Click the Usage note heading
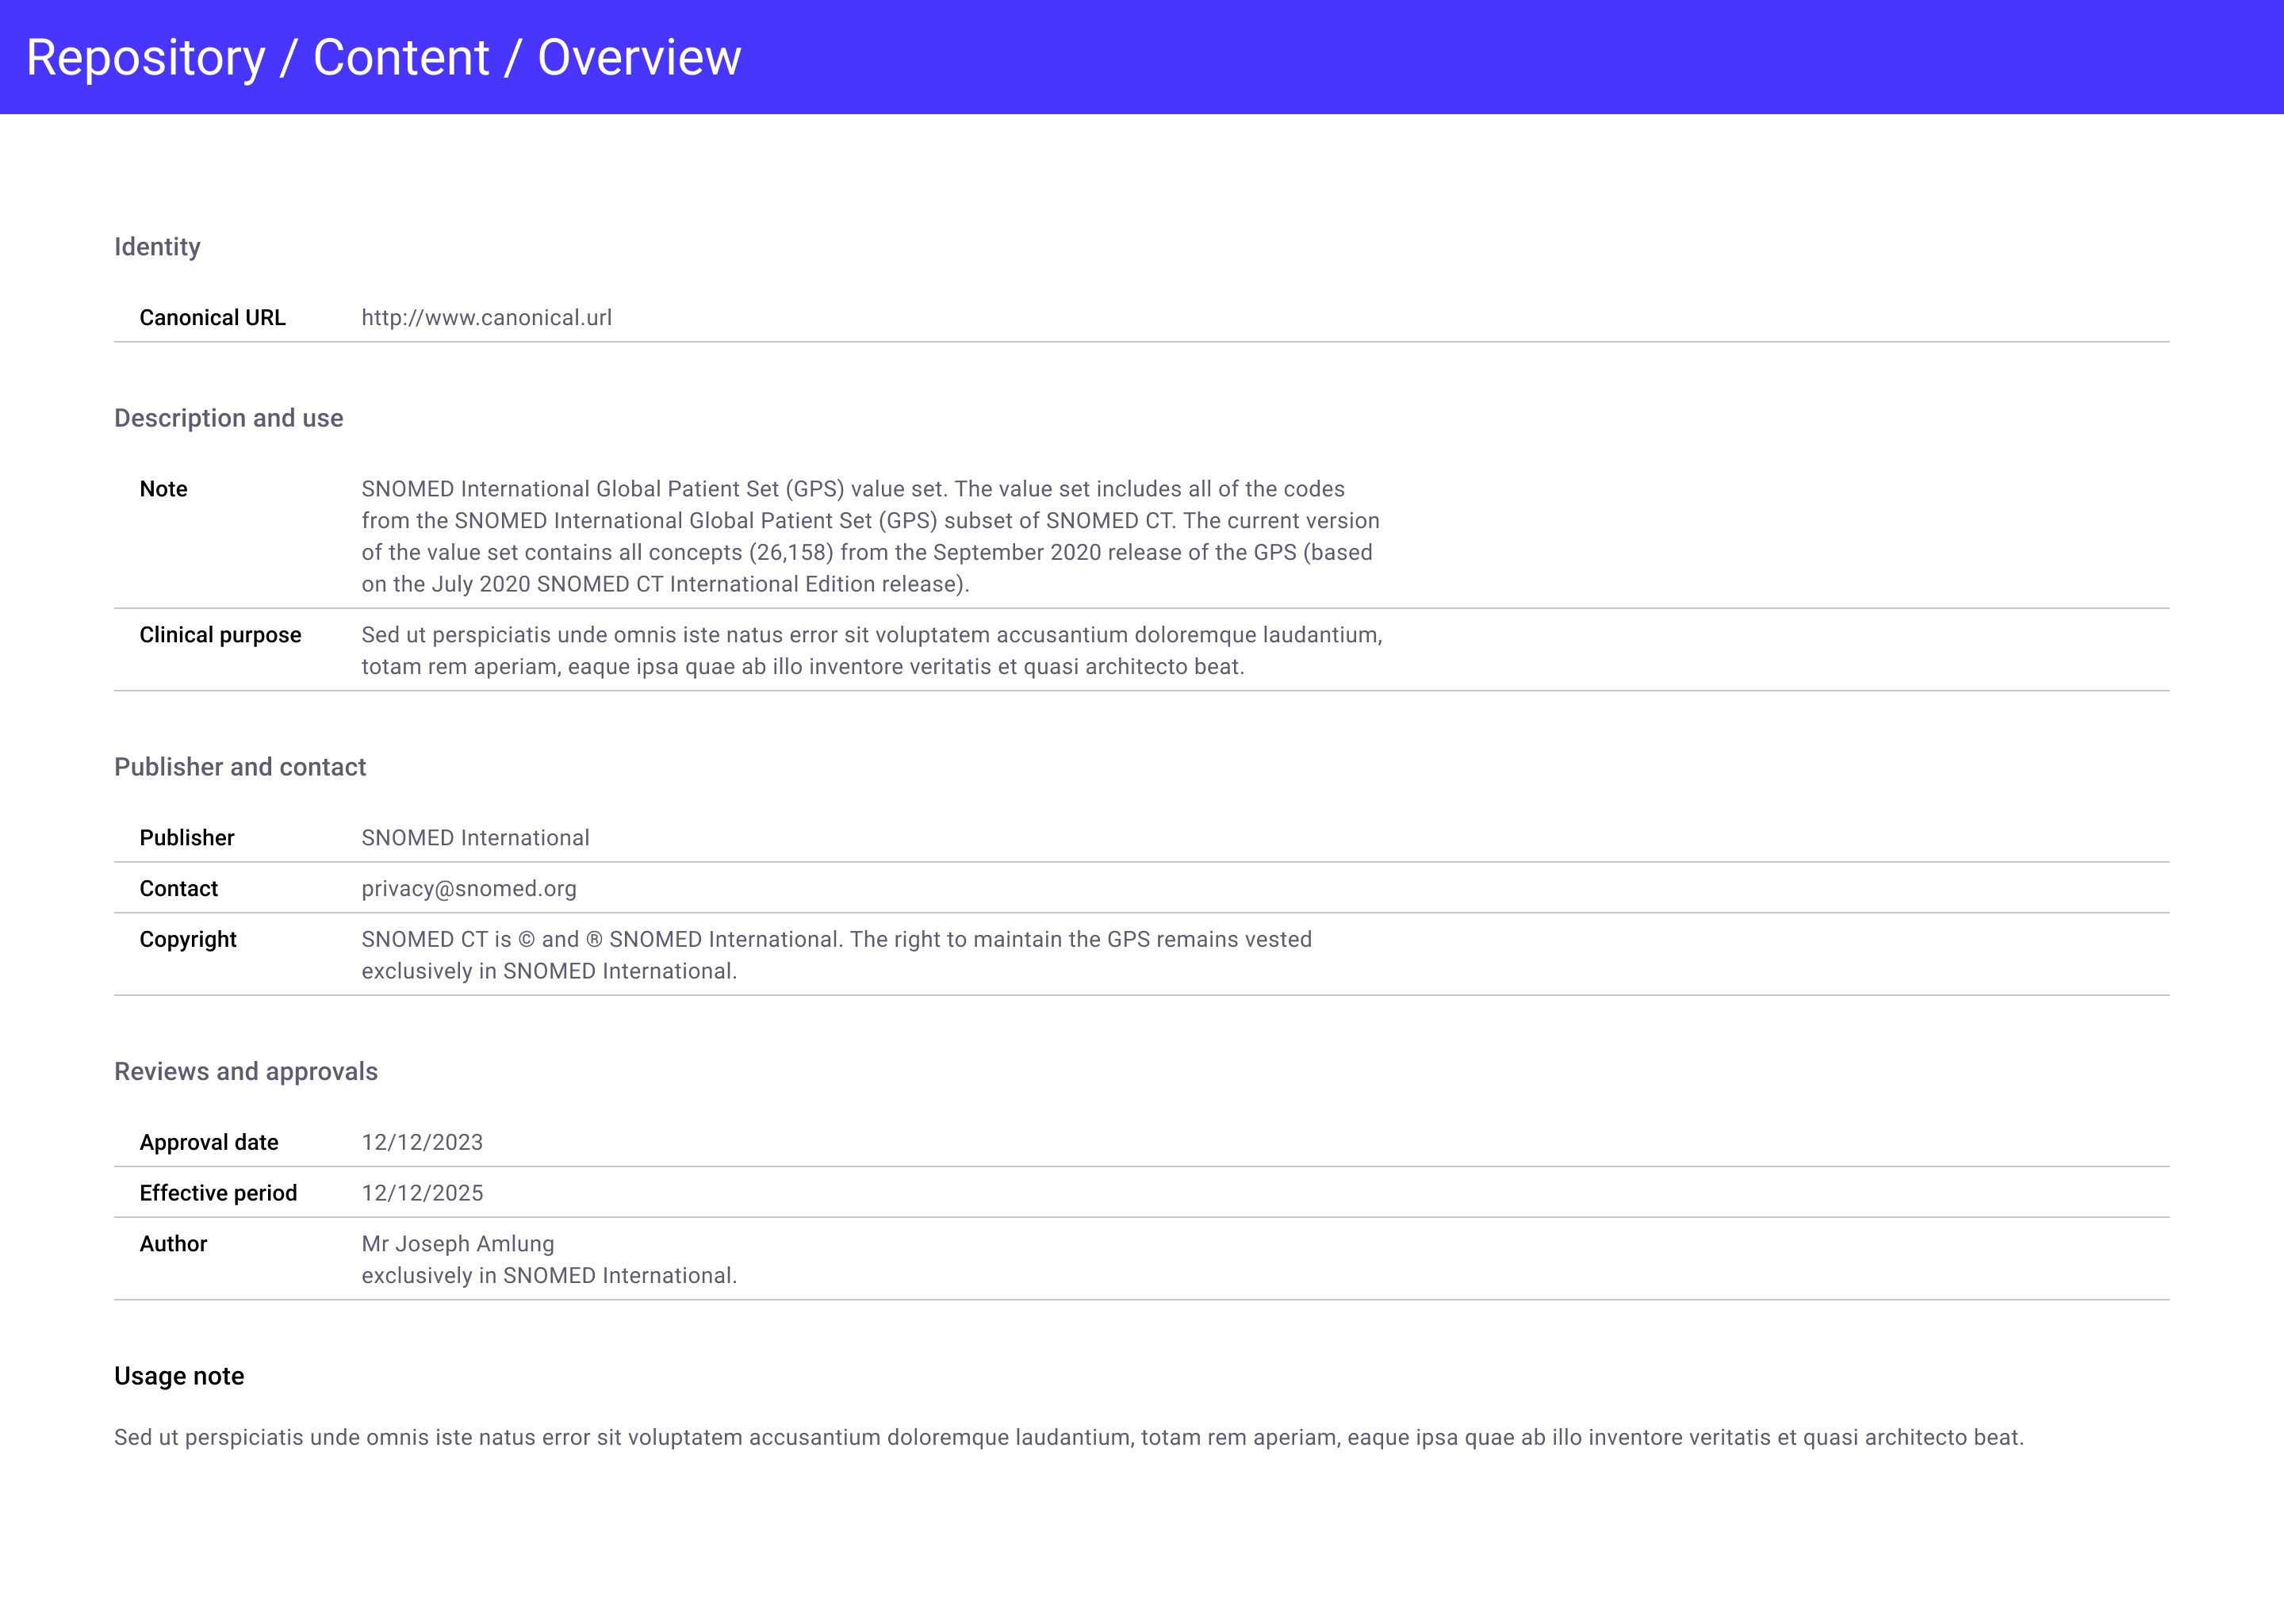This screenshot has height=1624, width=2284. click(179, 1376)
